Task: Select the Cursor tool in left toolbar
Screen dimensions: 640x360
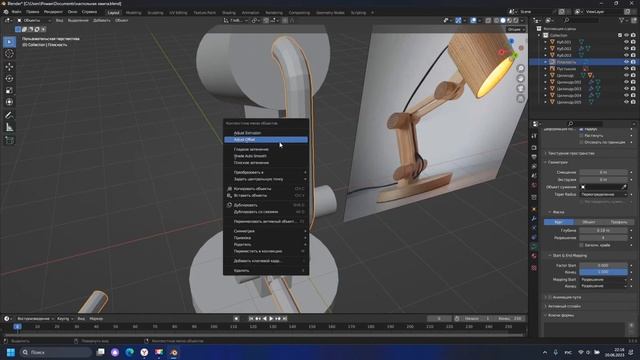Action: [x=9, y=53]
